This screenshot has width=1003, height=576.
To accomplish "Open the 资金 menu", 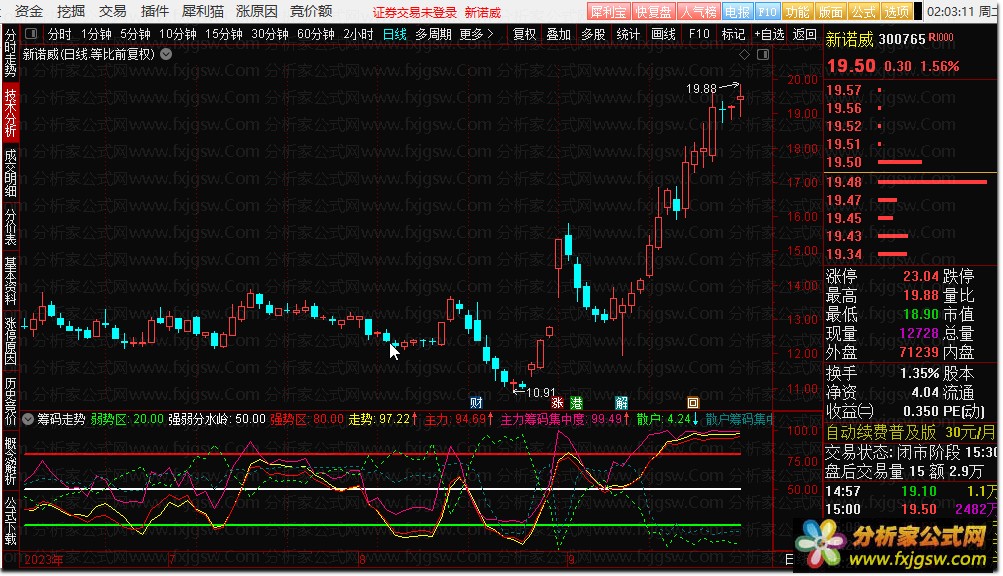I will coord(29,12).
